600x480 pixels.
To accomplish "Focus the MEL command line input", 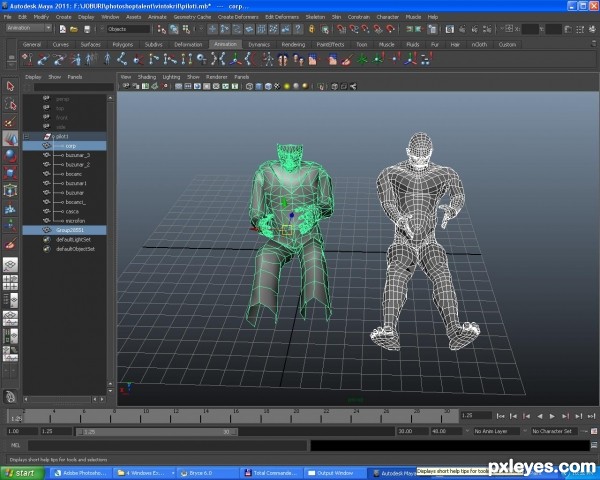I will tap(167, 445).
